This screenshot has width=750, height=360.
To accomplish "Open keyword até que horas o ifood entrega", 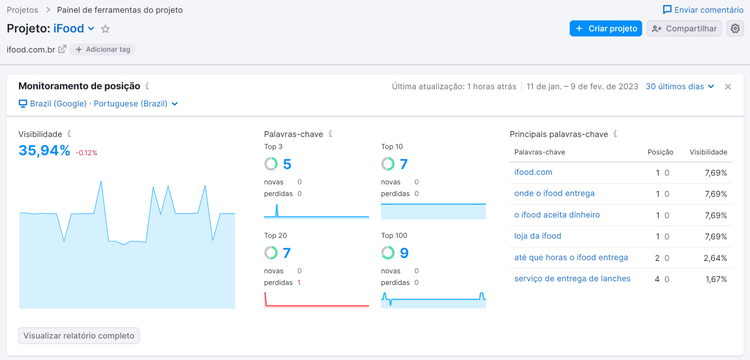I will click(x=571, y=258).
